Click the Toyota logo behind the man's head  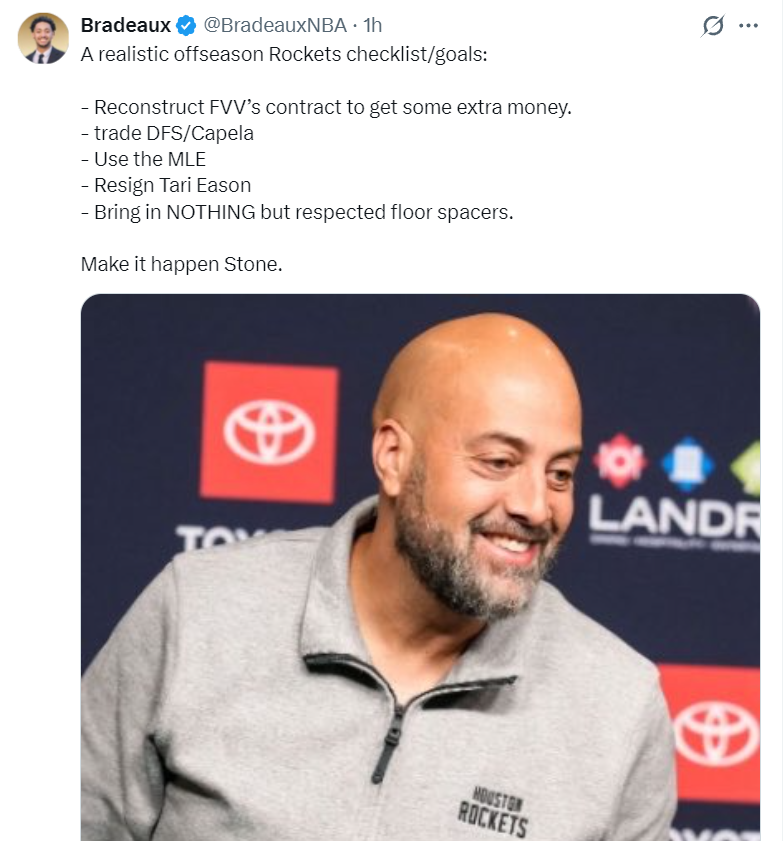pyautogui.click(x=269, y=432)
